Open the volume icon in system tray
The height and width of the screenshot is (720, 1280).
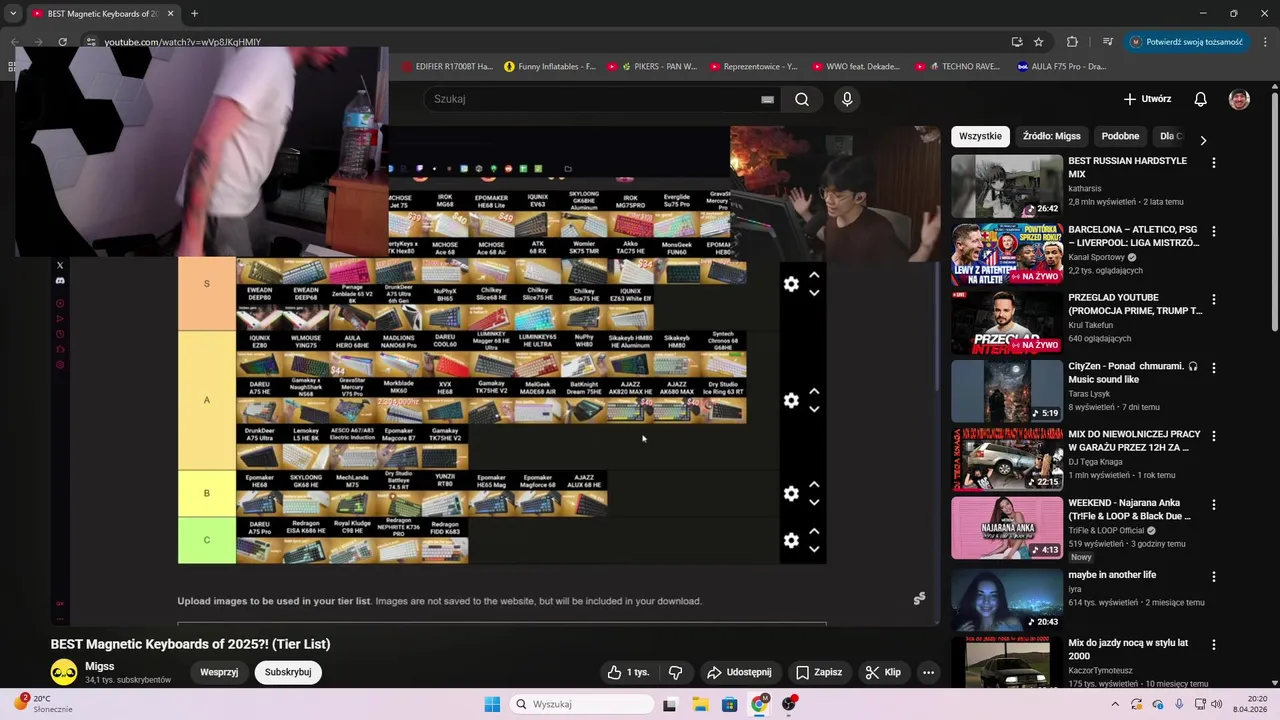pos(1217,704)
